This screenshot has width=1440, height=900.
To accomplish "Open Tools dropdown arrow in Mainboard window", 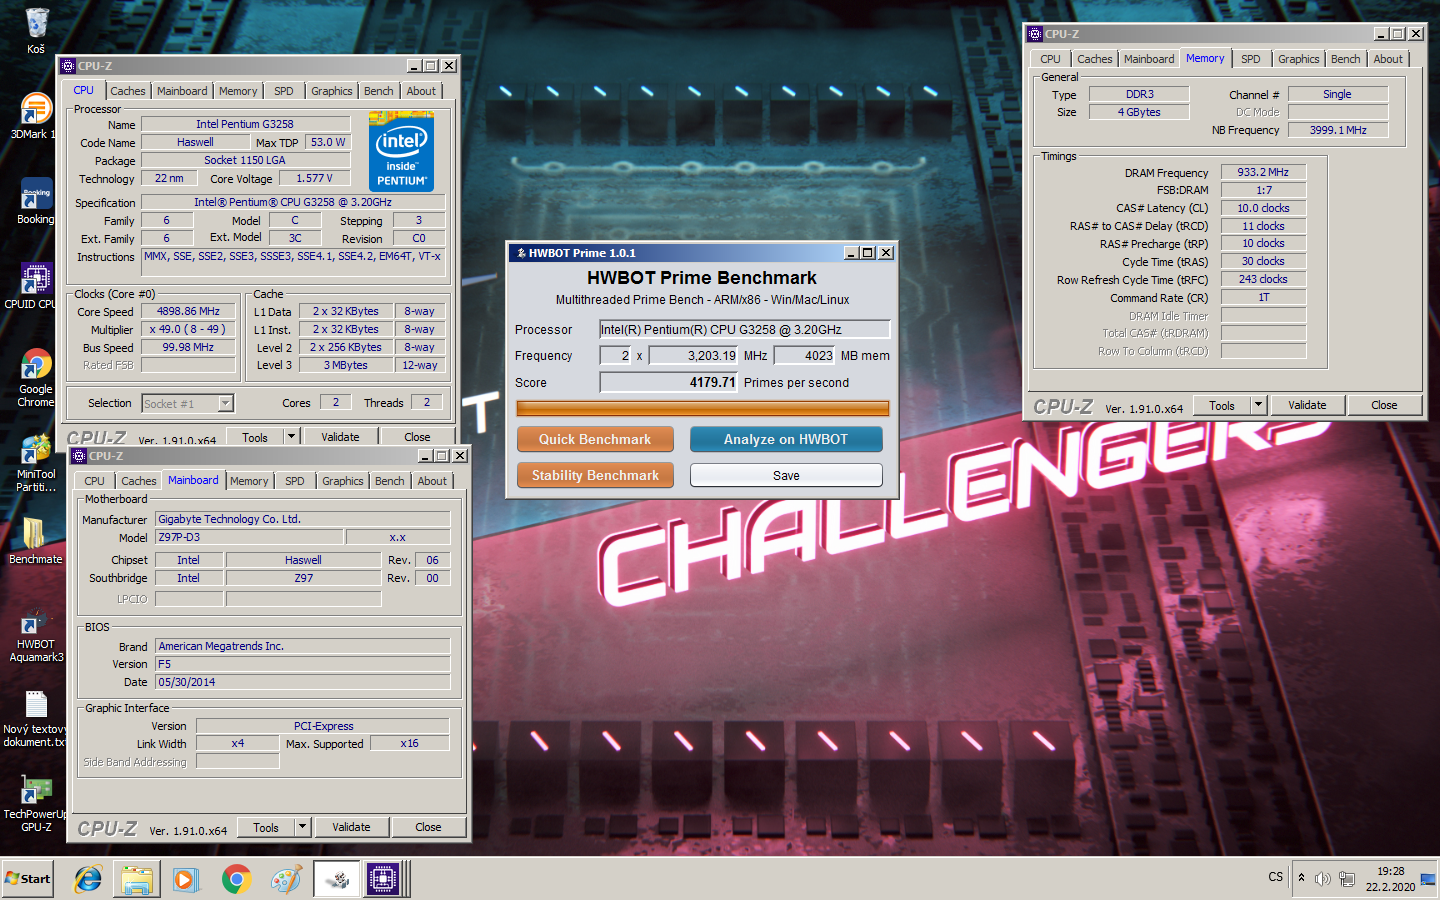I will (x=302, y=827).
